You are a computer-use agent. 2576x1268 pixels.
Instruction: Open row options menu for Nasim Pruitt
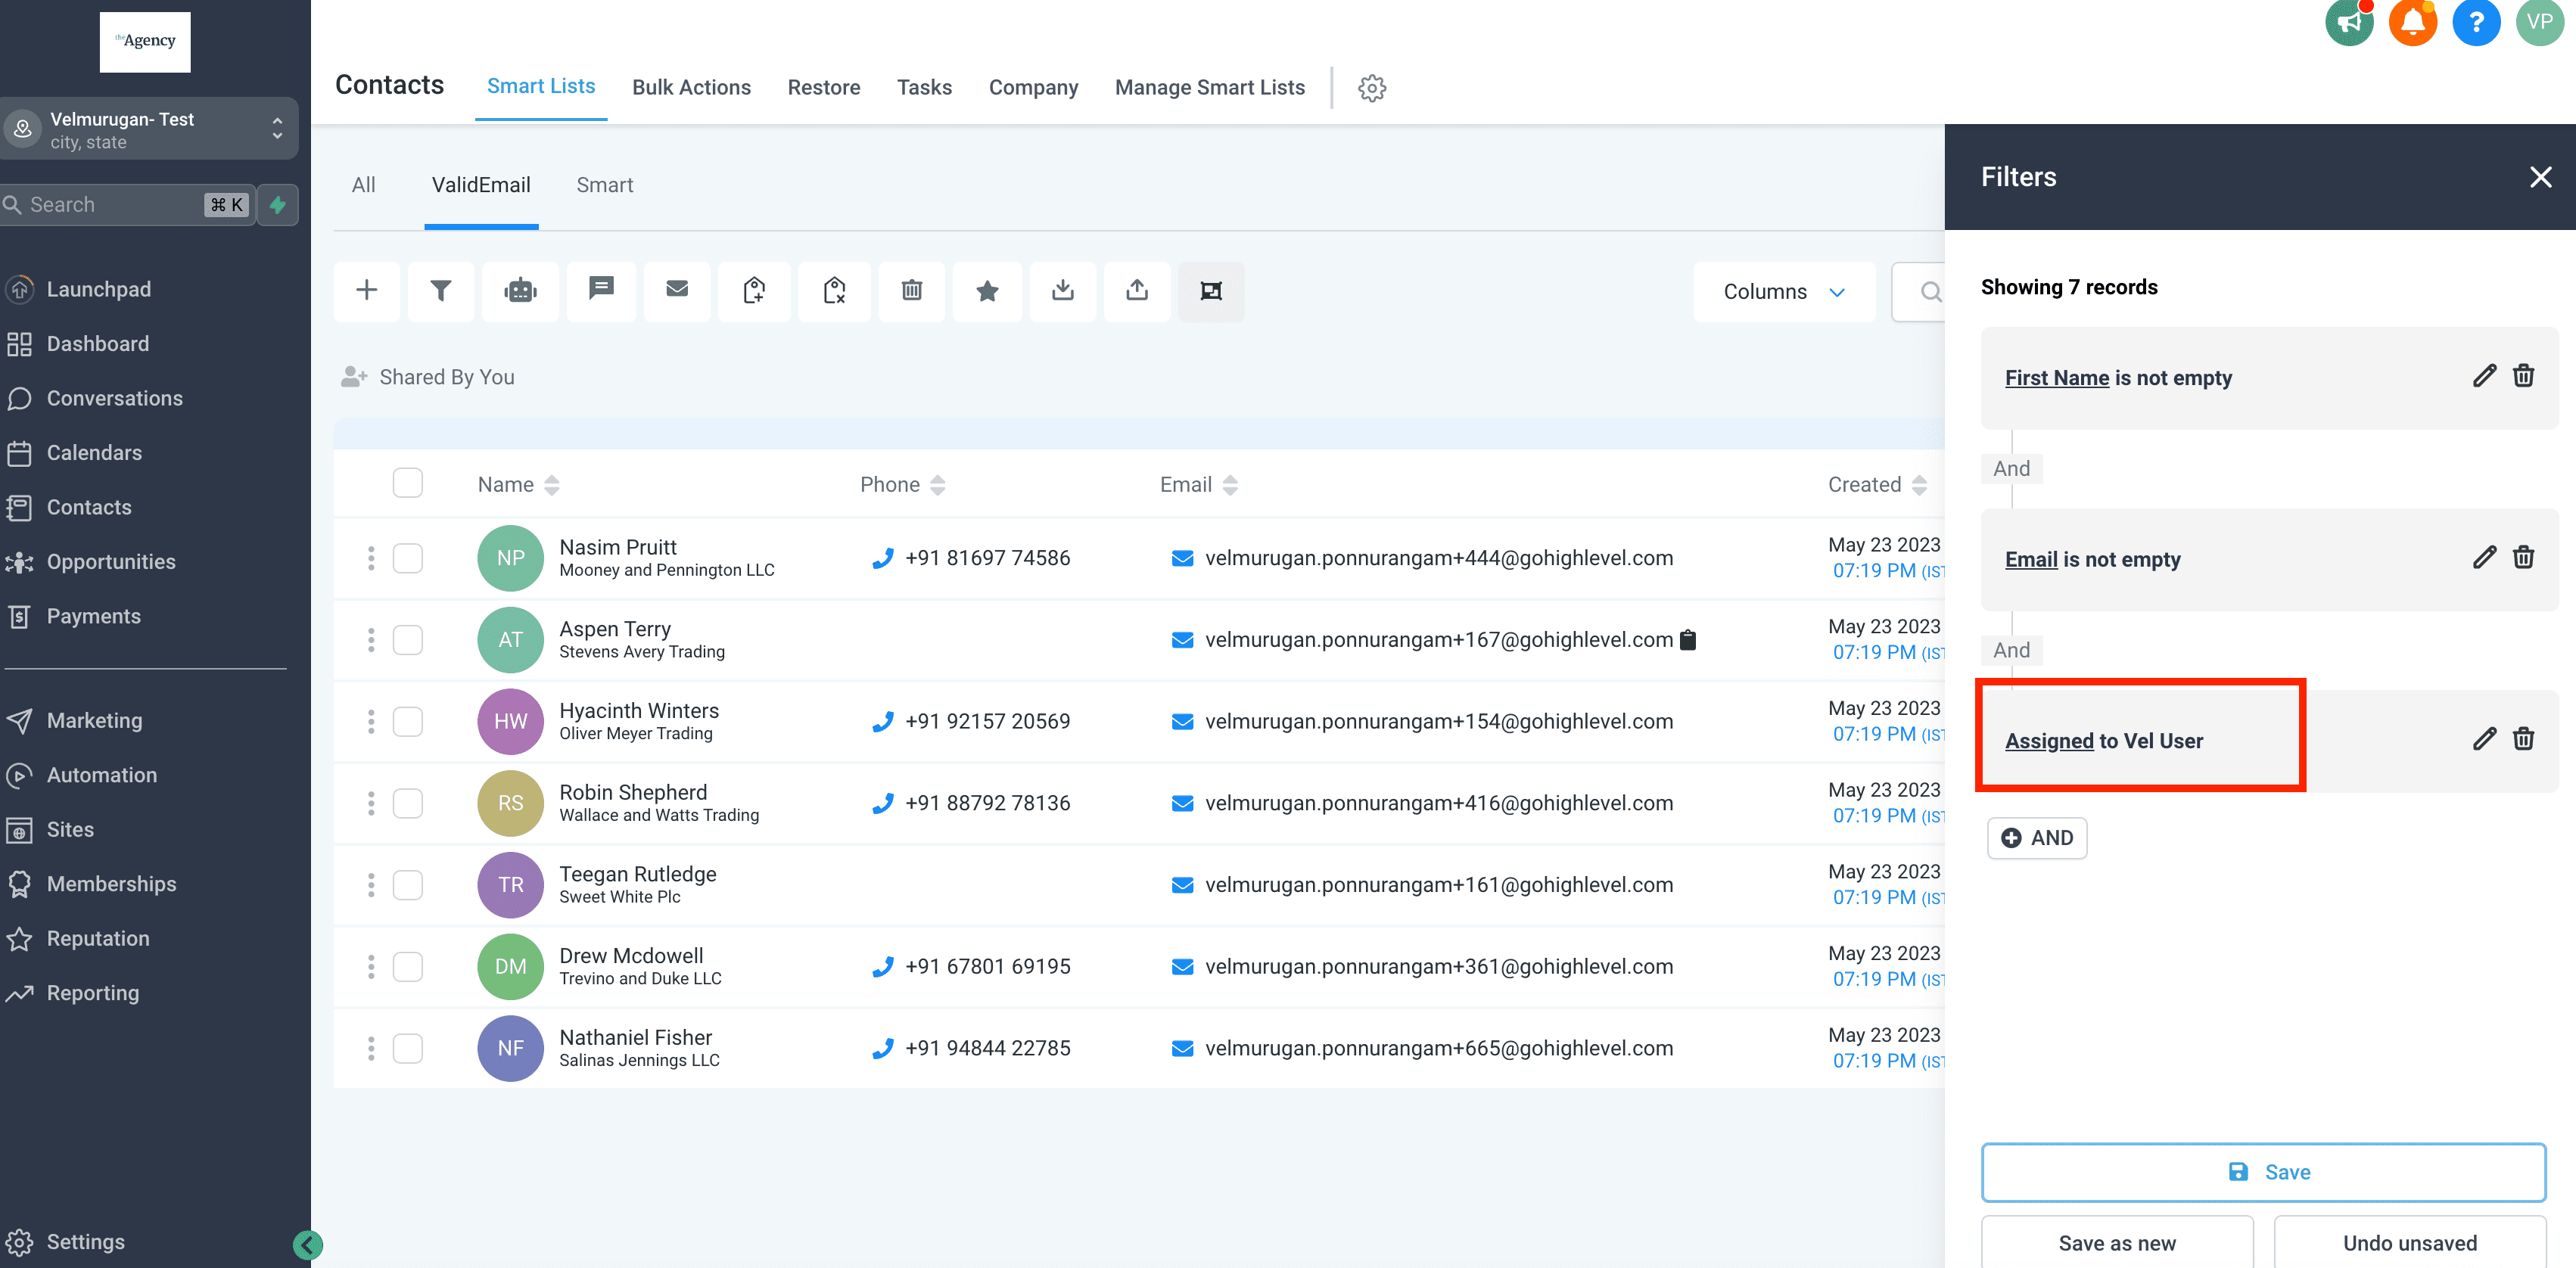tap(371, 558)
